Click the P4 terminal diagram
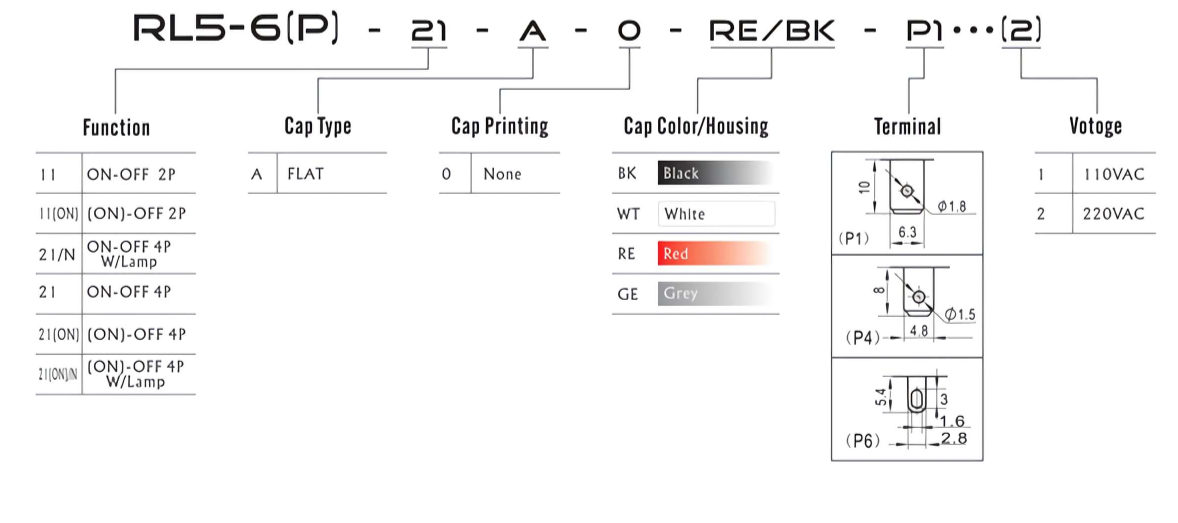Screen dimensions: 1178x523 (907, 306)
